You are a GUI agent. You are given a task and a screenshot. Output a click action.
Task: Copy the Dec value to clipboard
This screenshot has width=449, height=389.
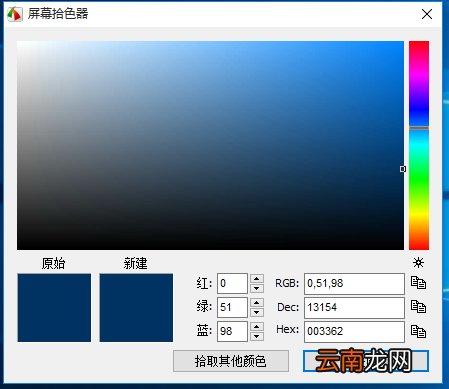coord(418,307)
